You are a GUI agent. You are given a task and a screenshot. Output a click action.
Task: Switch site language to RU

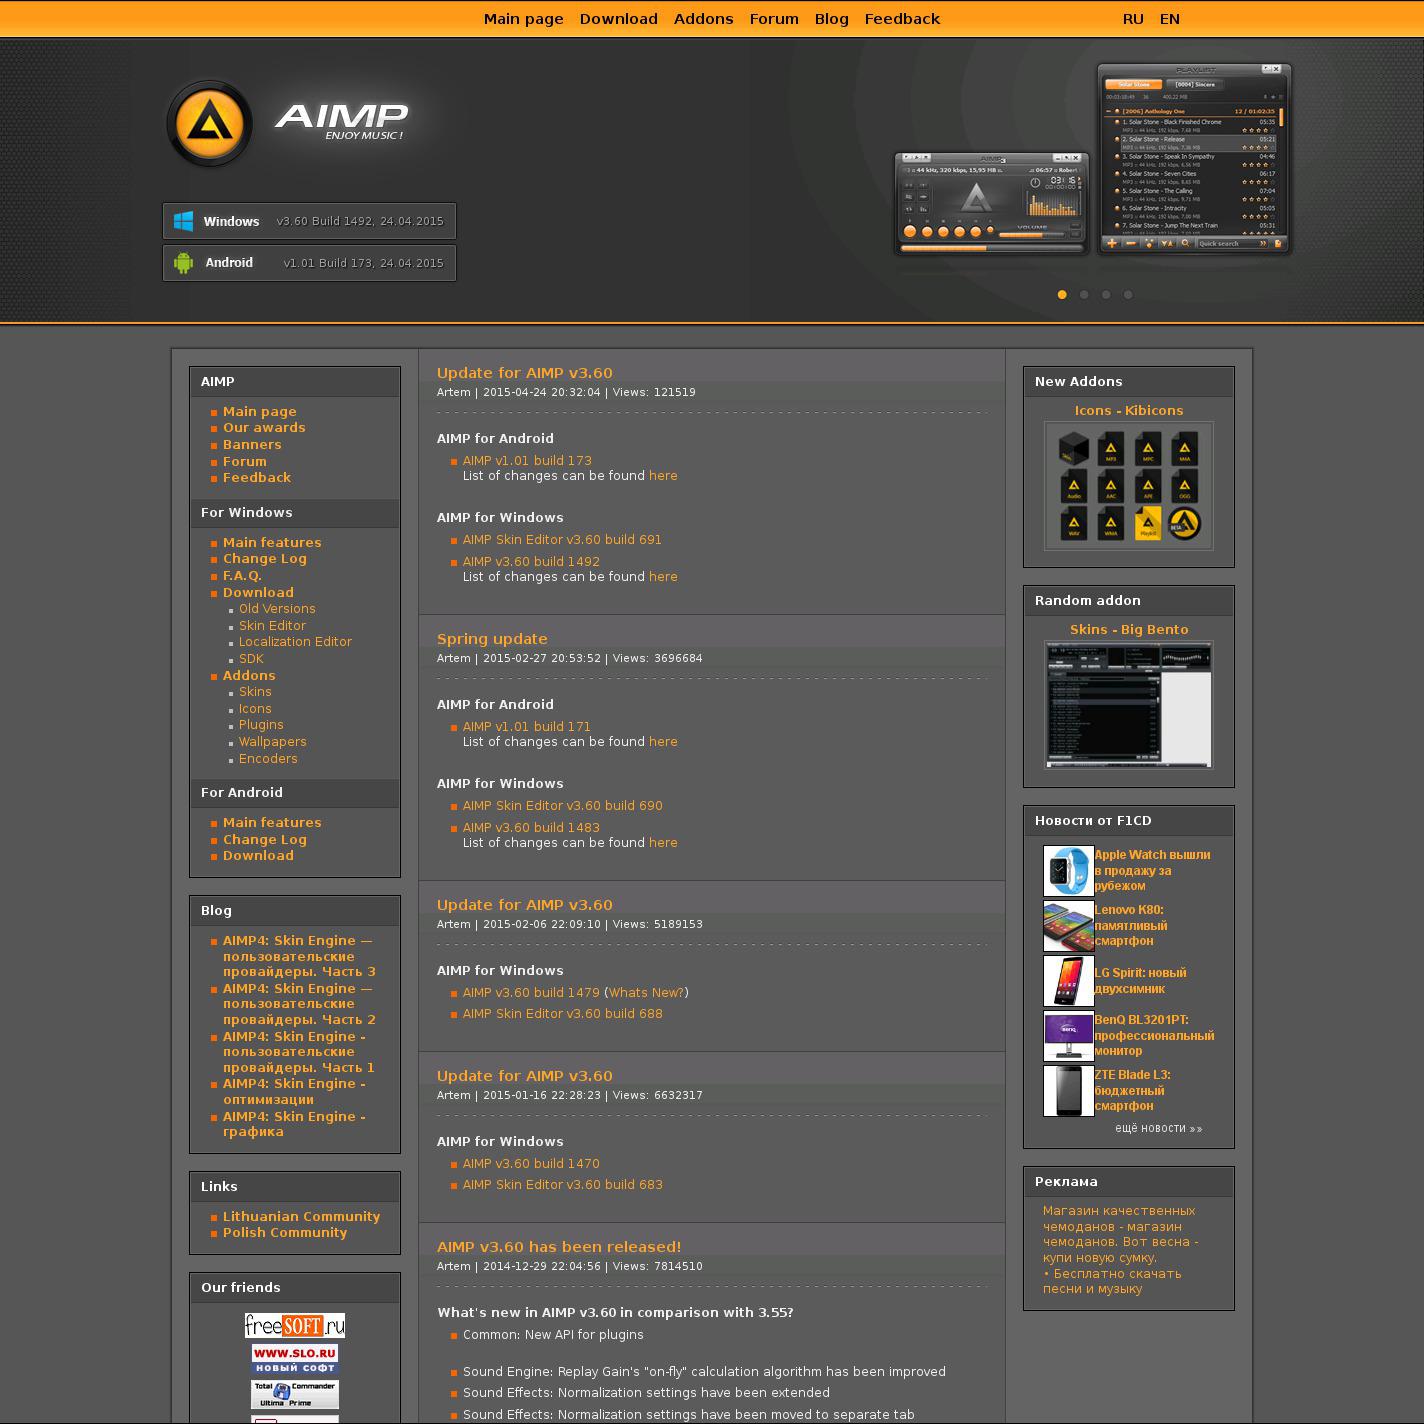point(1133,19)
